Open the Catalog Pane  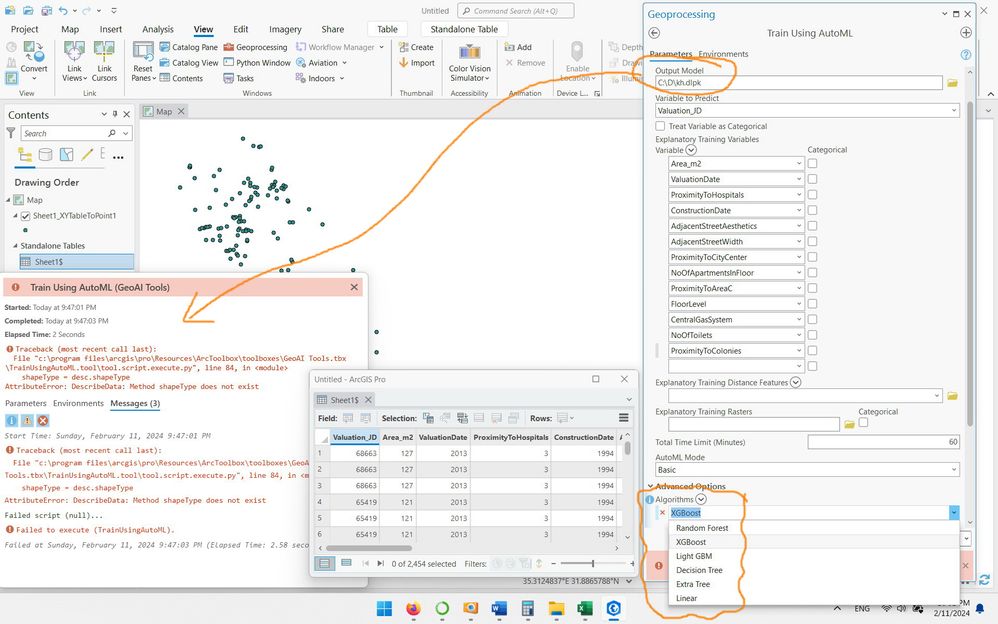pos(188,47)
